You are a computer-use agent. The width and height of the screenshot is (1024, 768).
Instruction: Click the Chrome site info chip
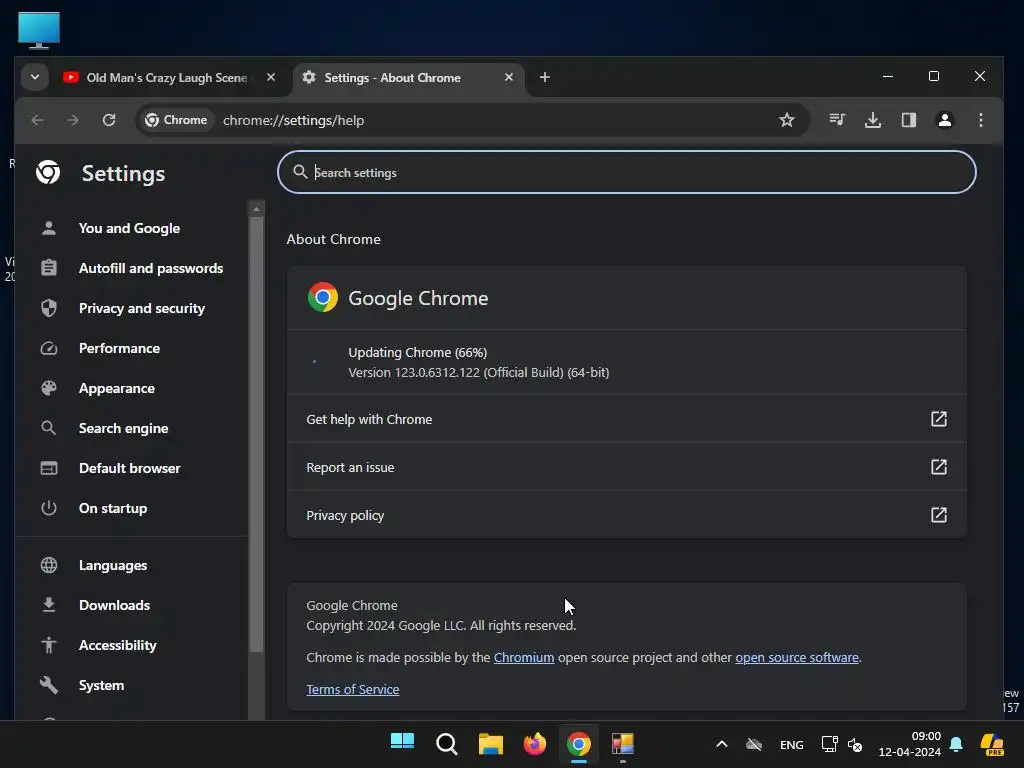(x=176, y=120)
